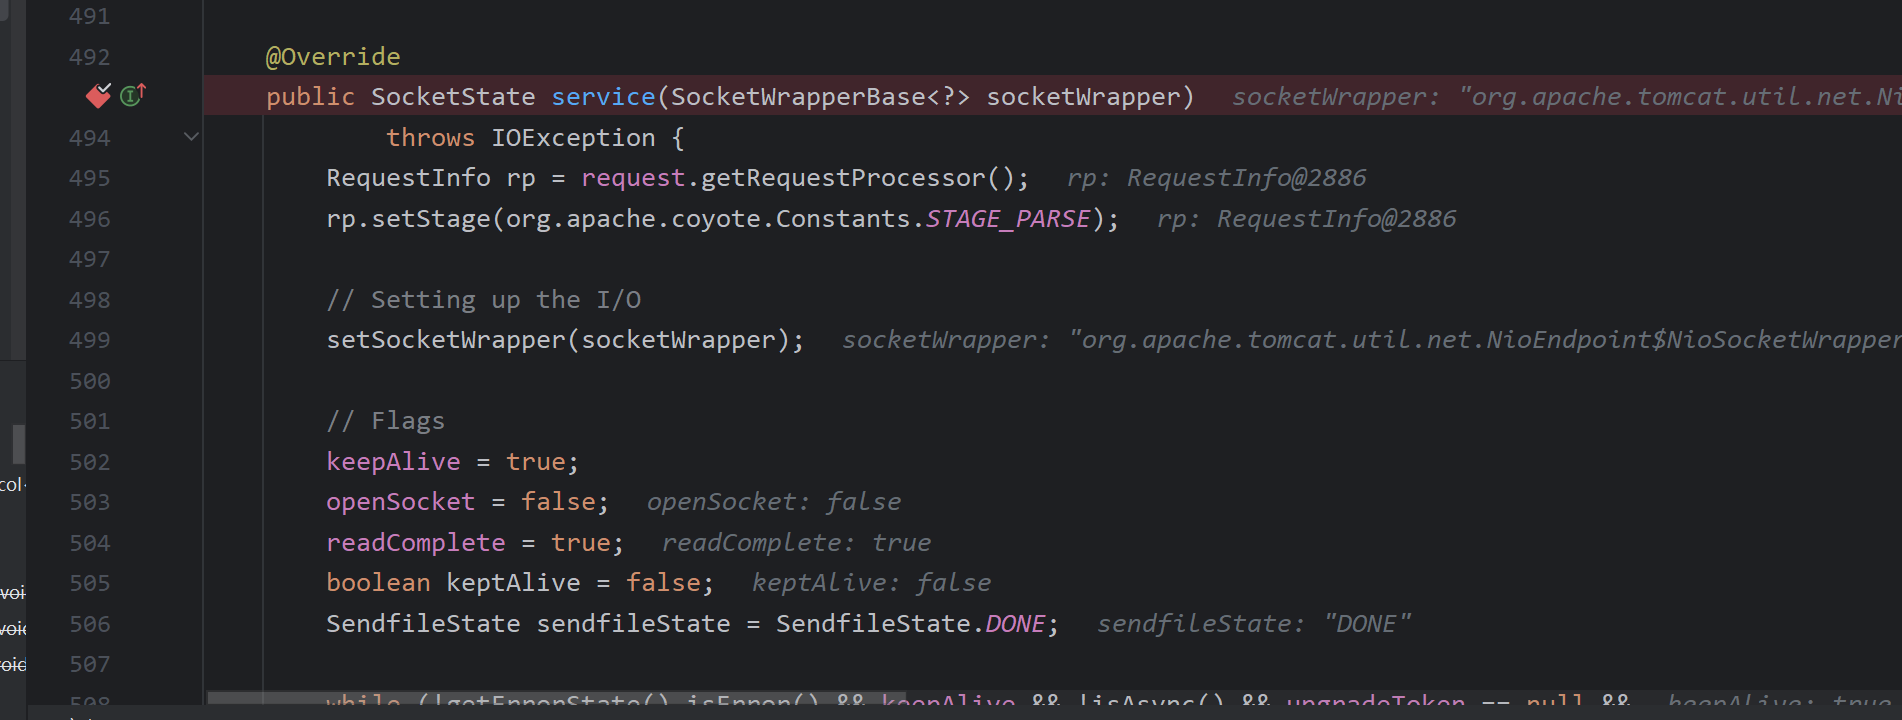
Task: Click the @Override annotation
Action: 333,57
